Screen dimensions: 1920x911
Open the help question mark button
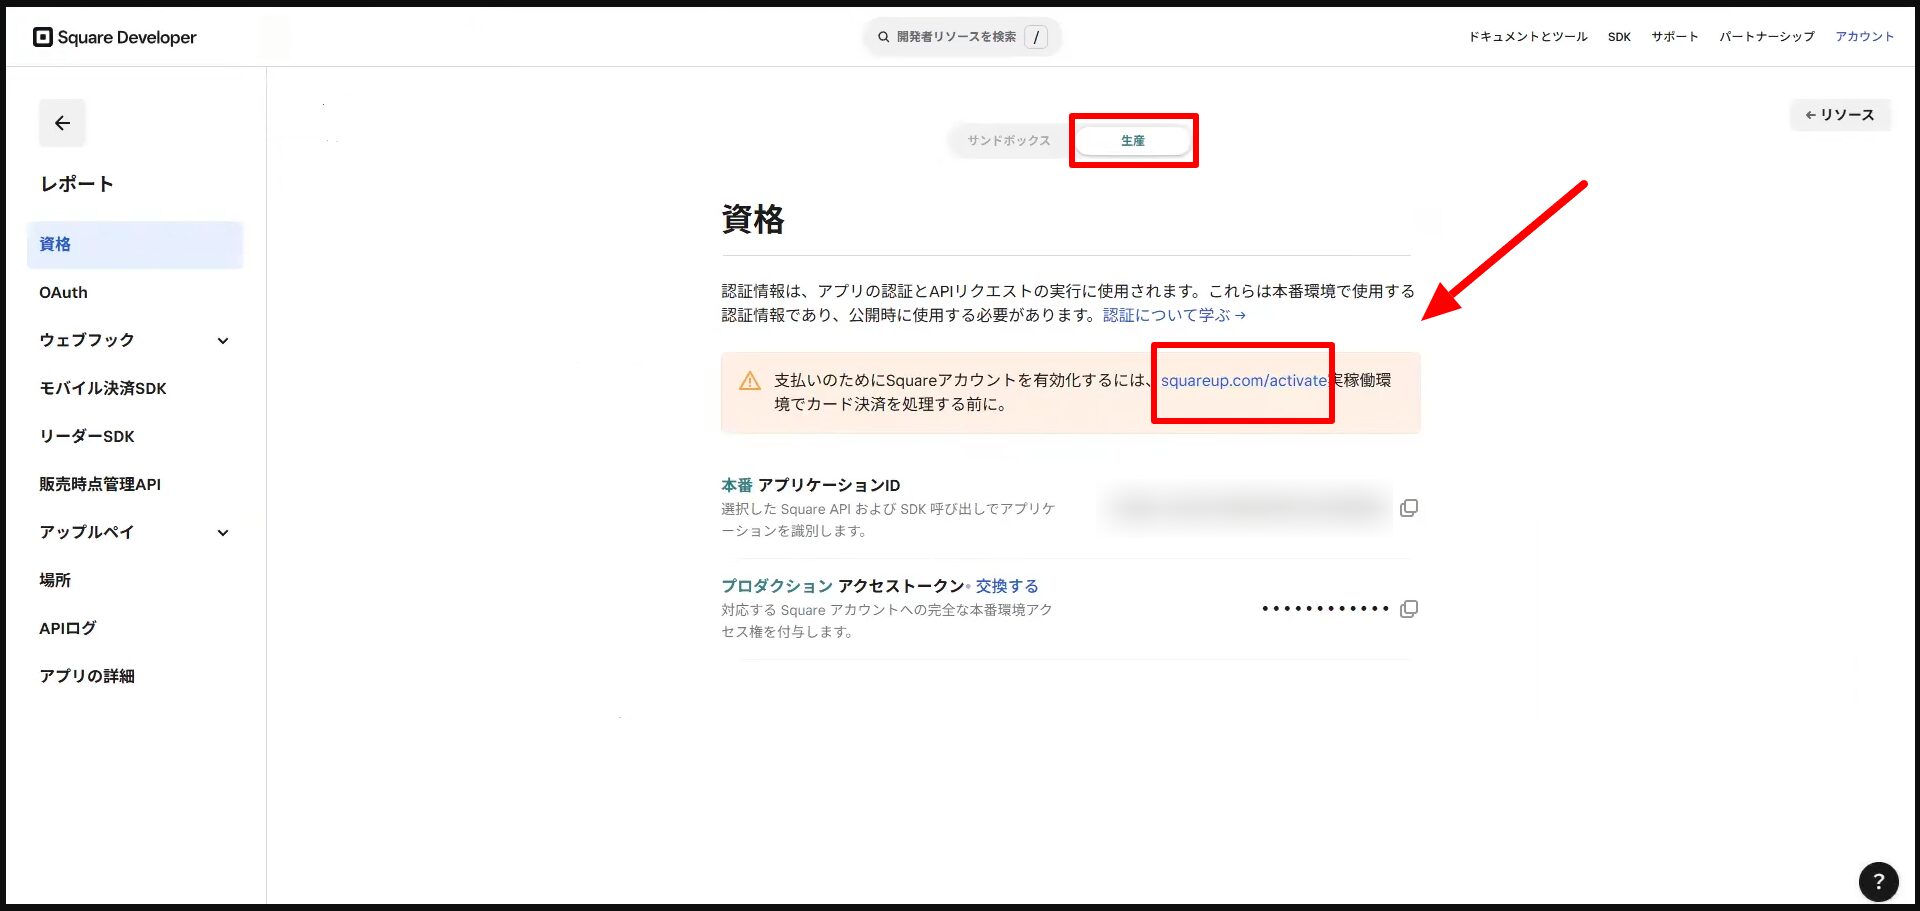1878,881
